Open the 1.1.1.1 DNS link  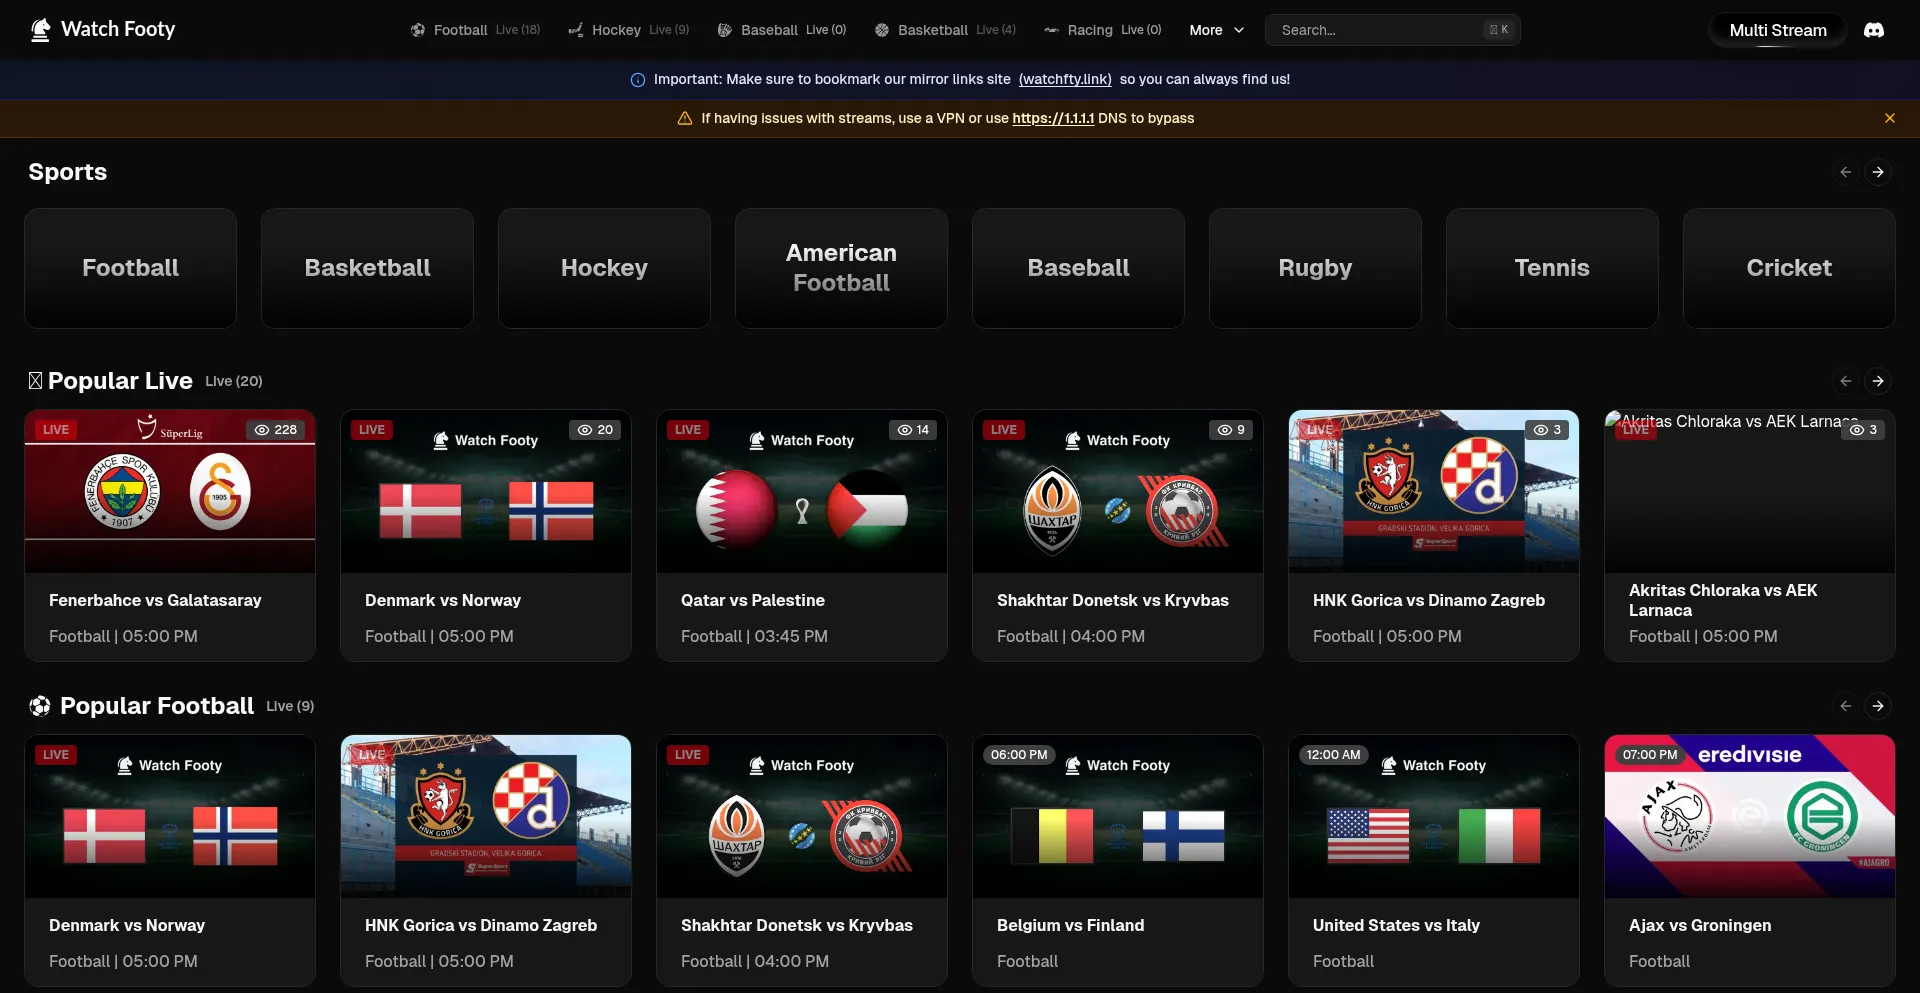coord(1053,118)
